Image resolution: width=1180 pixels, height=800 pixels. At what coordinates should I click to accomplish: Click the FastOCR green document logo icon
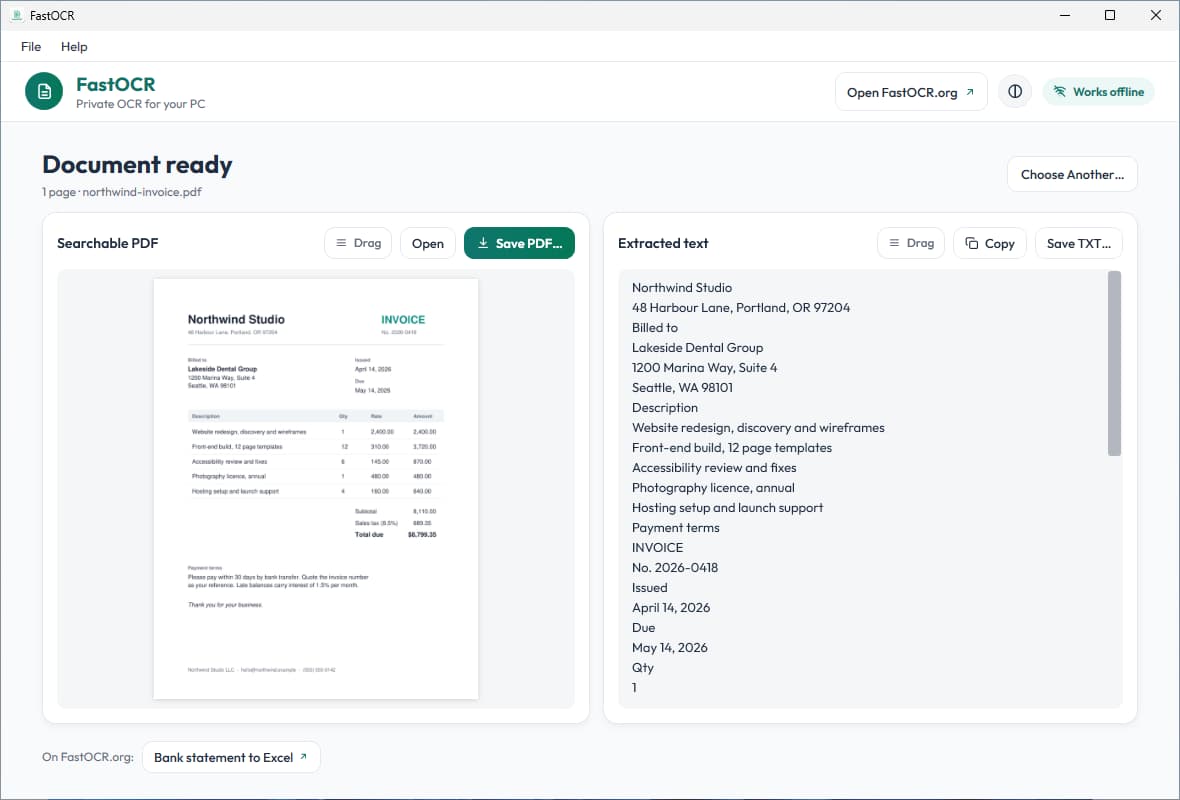point(44,91)
